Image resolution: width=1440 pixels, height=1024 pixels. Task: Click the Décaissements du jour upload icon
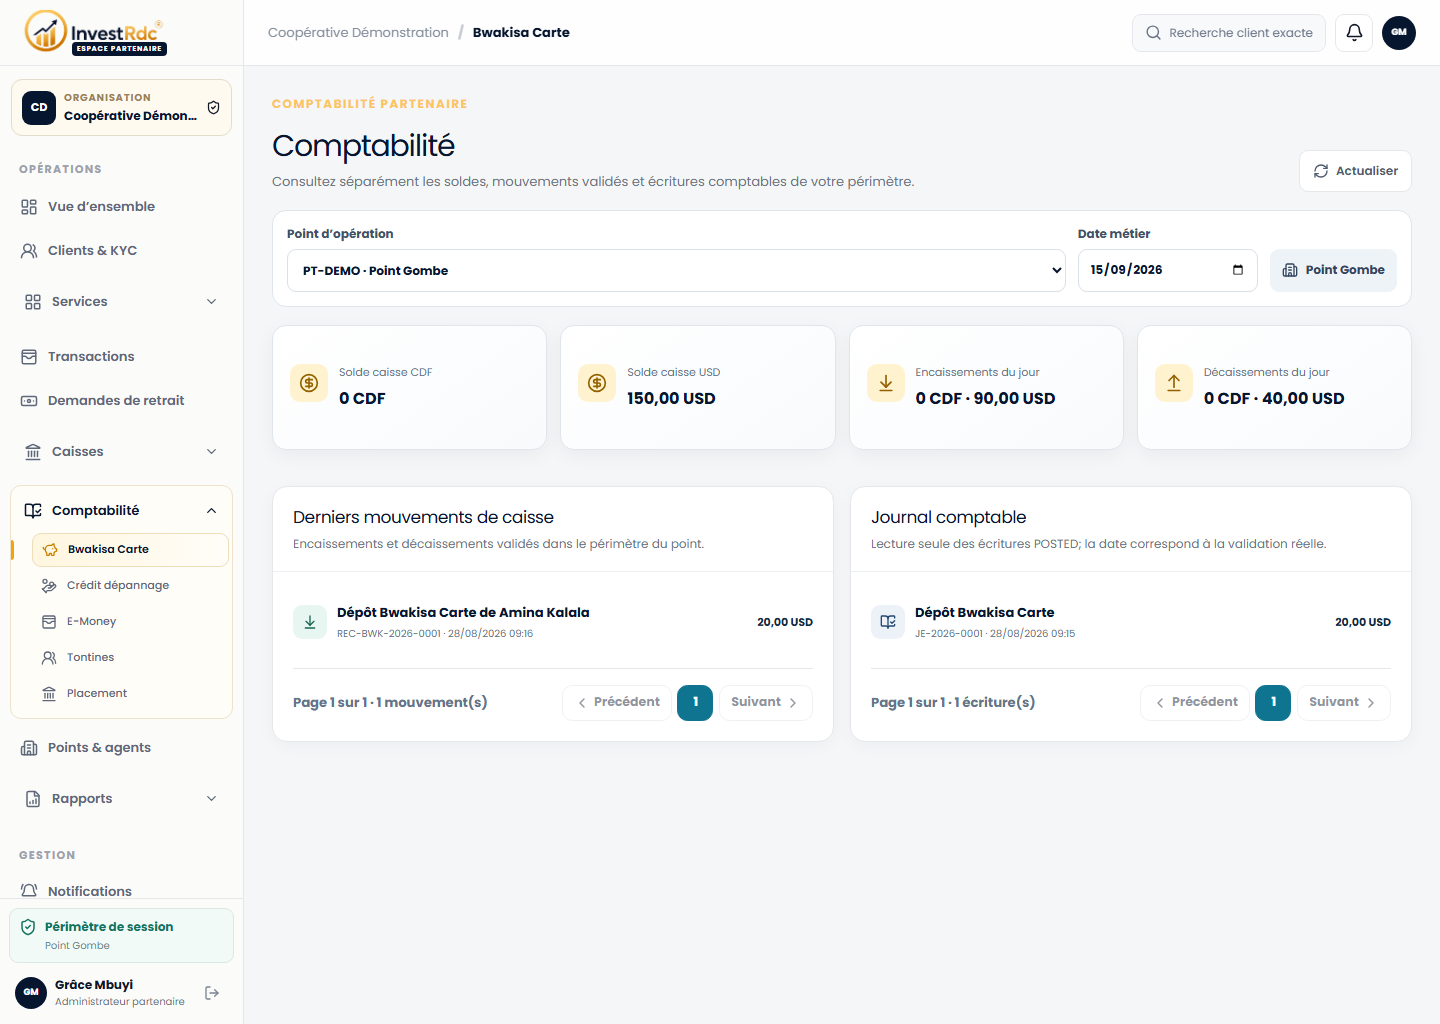coord(1174,383)
